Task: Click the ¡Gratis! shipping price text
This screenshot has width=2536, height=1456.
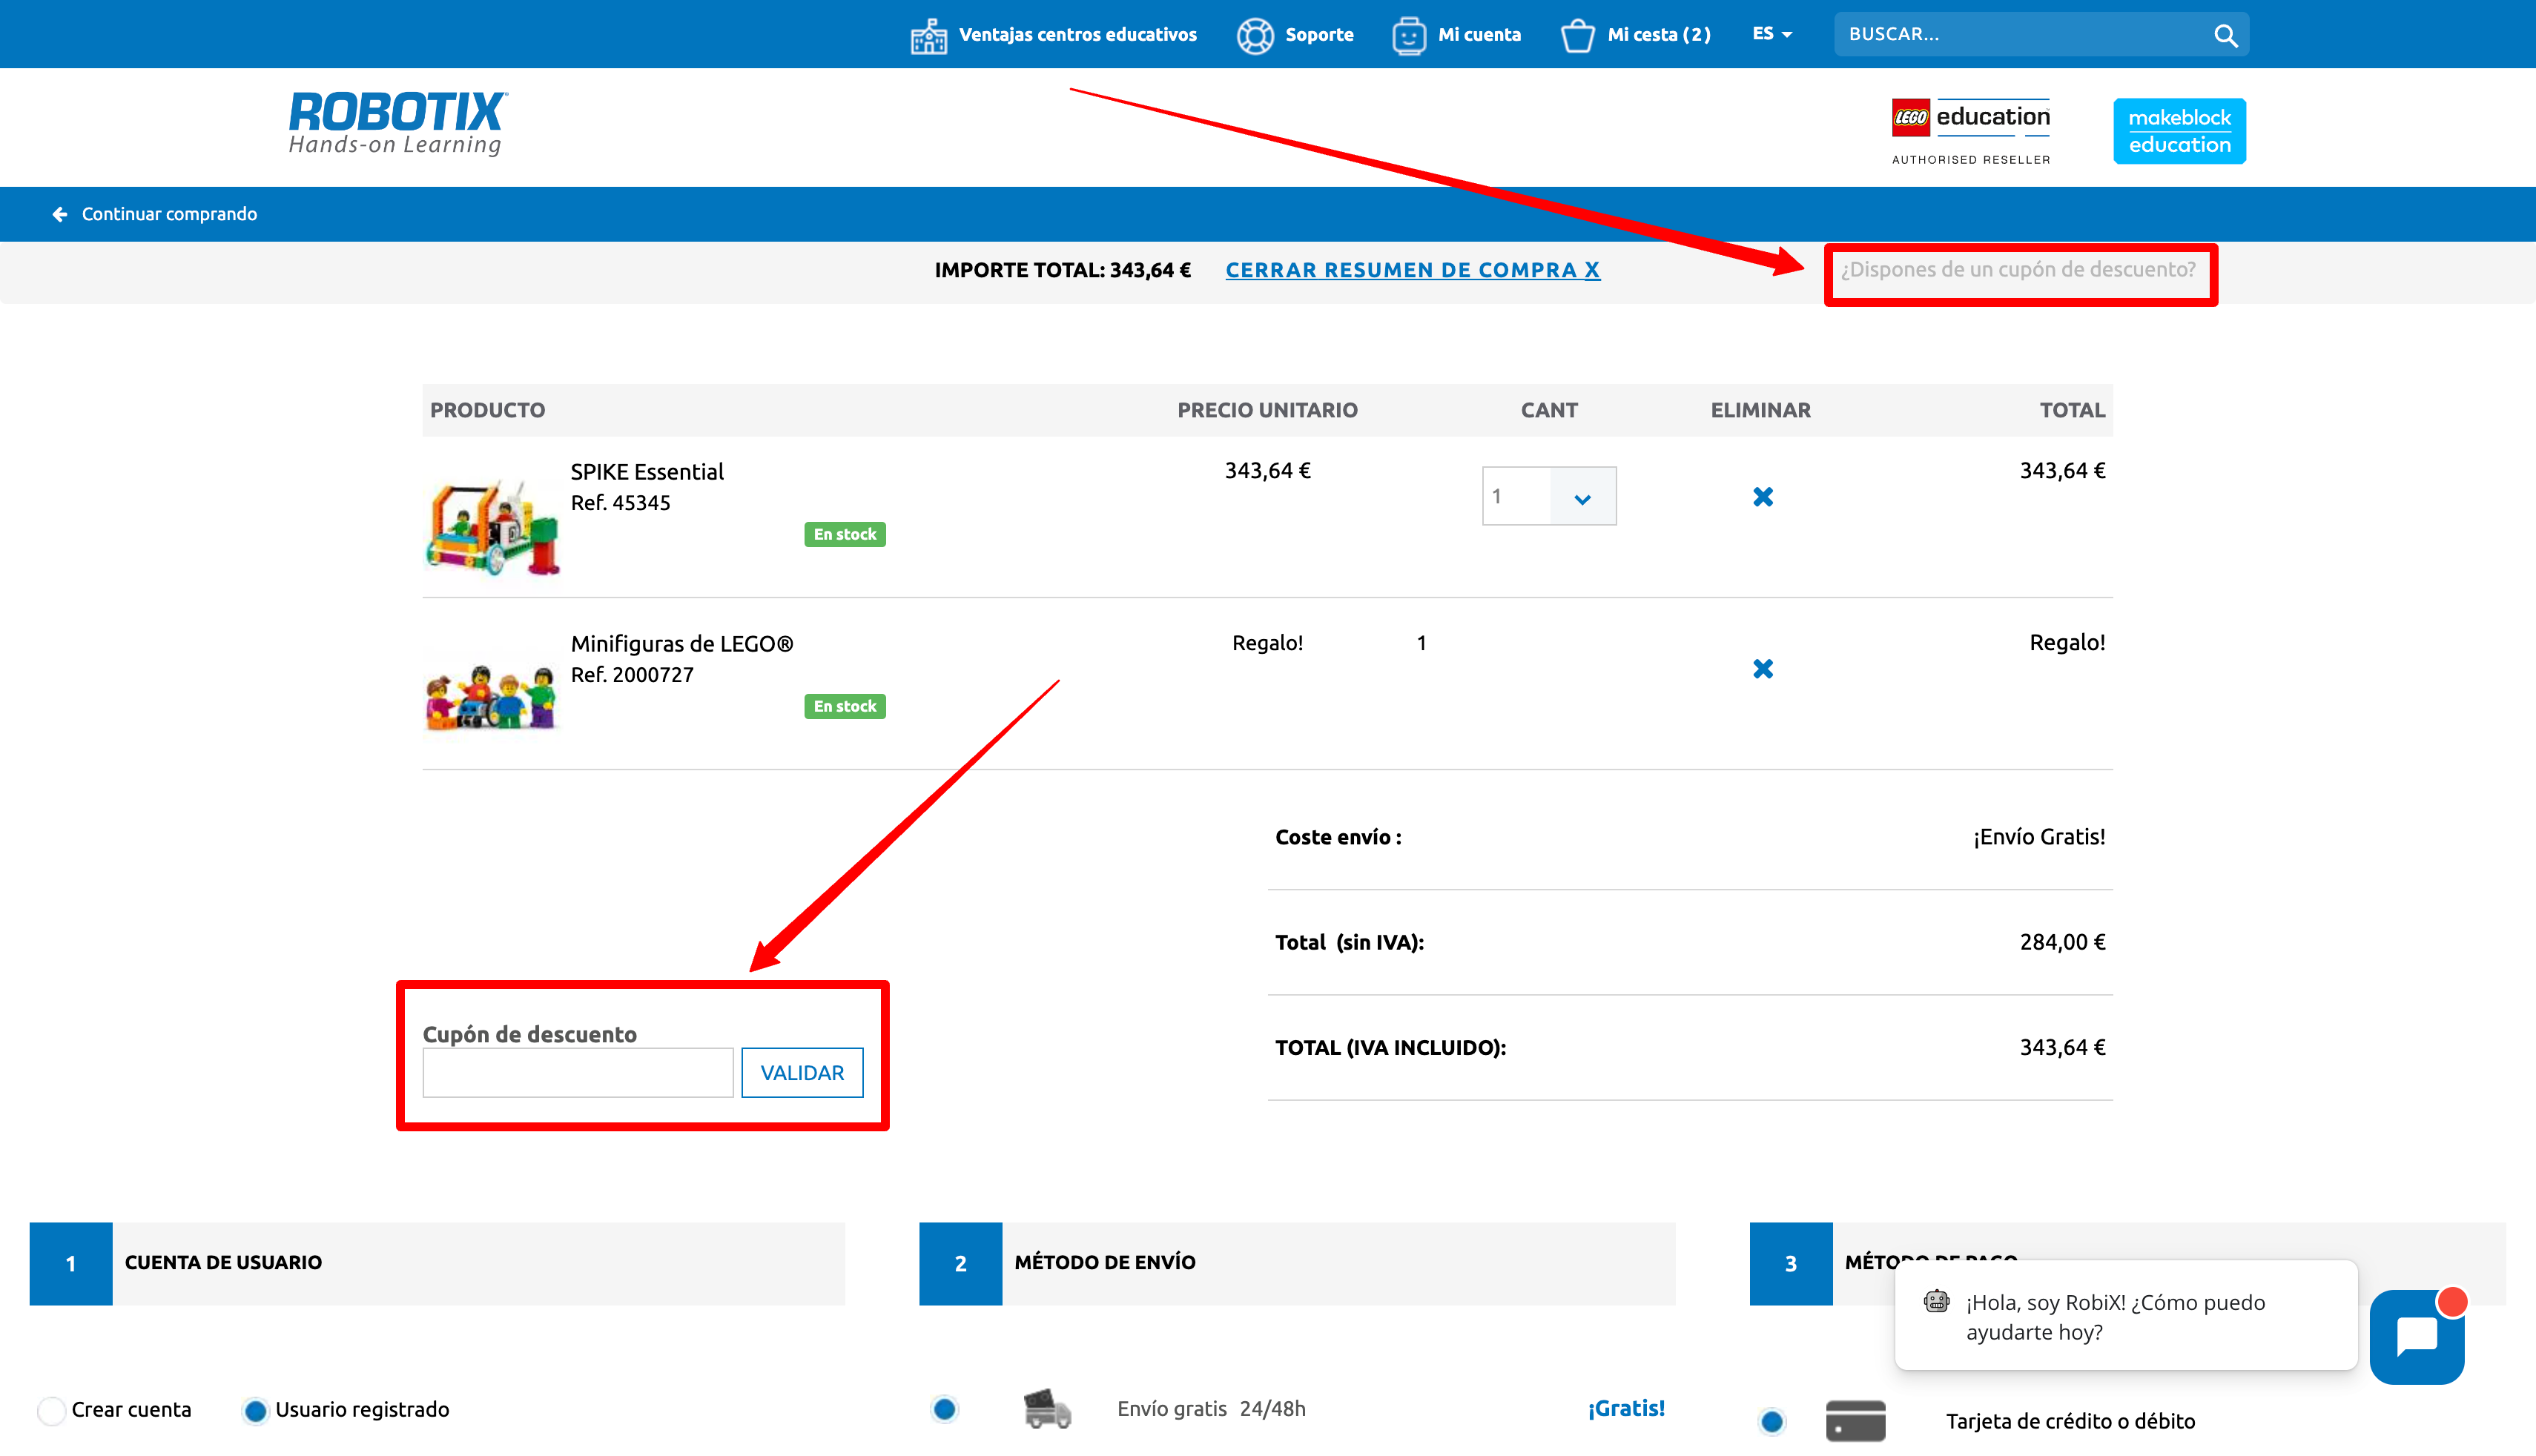Action: pos(1626,1409)
